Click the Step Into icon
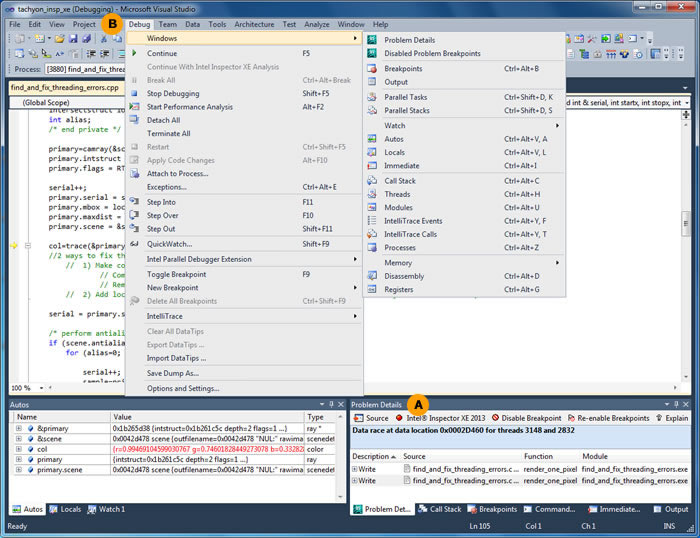 [x=134, y=202]
